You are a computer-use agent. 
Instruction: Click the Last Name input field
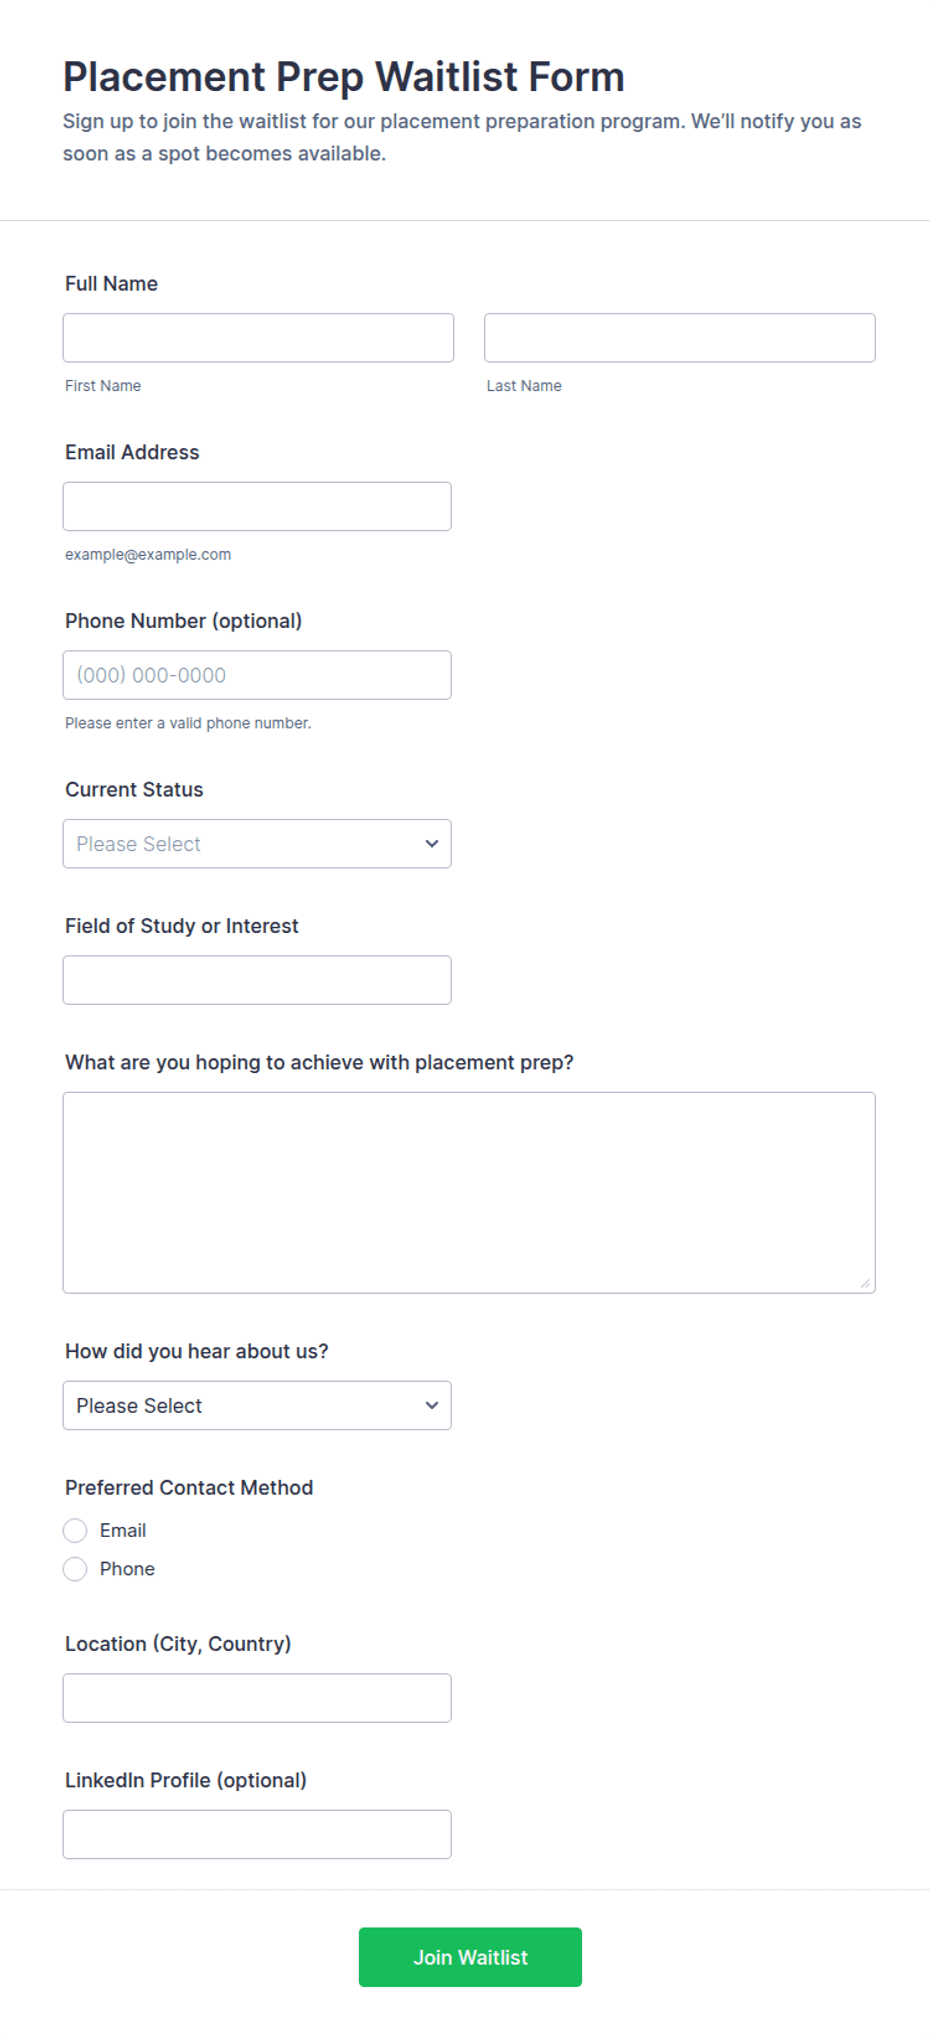coord(680,338)
